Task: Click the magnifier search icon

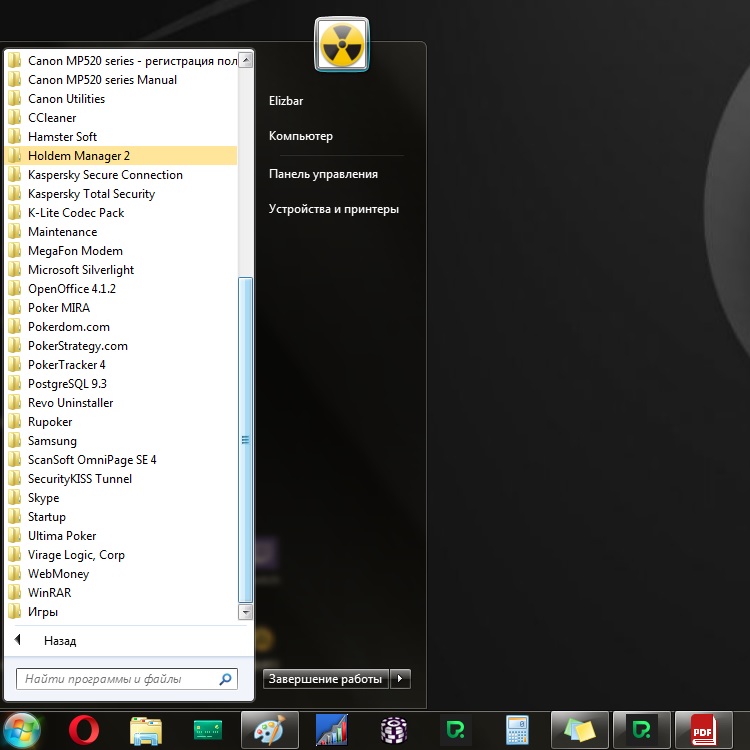Action: pyautogui.click(x=225, y=679)
